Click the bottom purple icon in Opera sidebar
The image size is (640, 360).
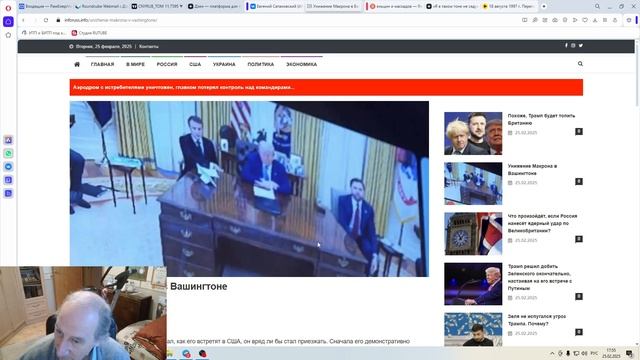point(9,193)
